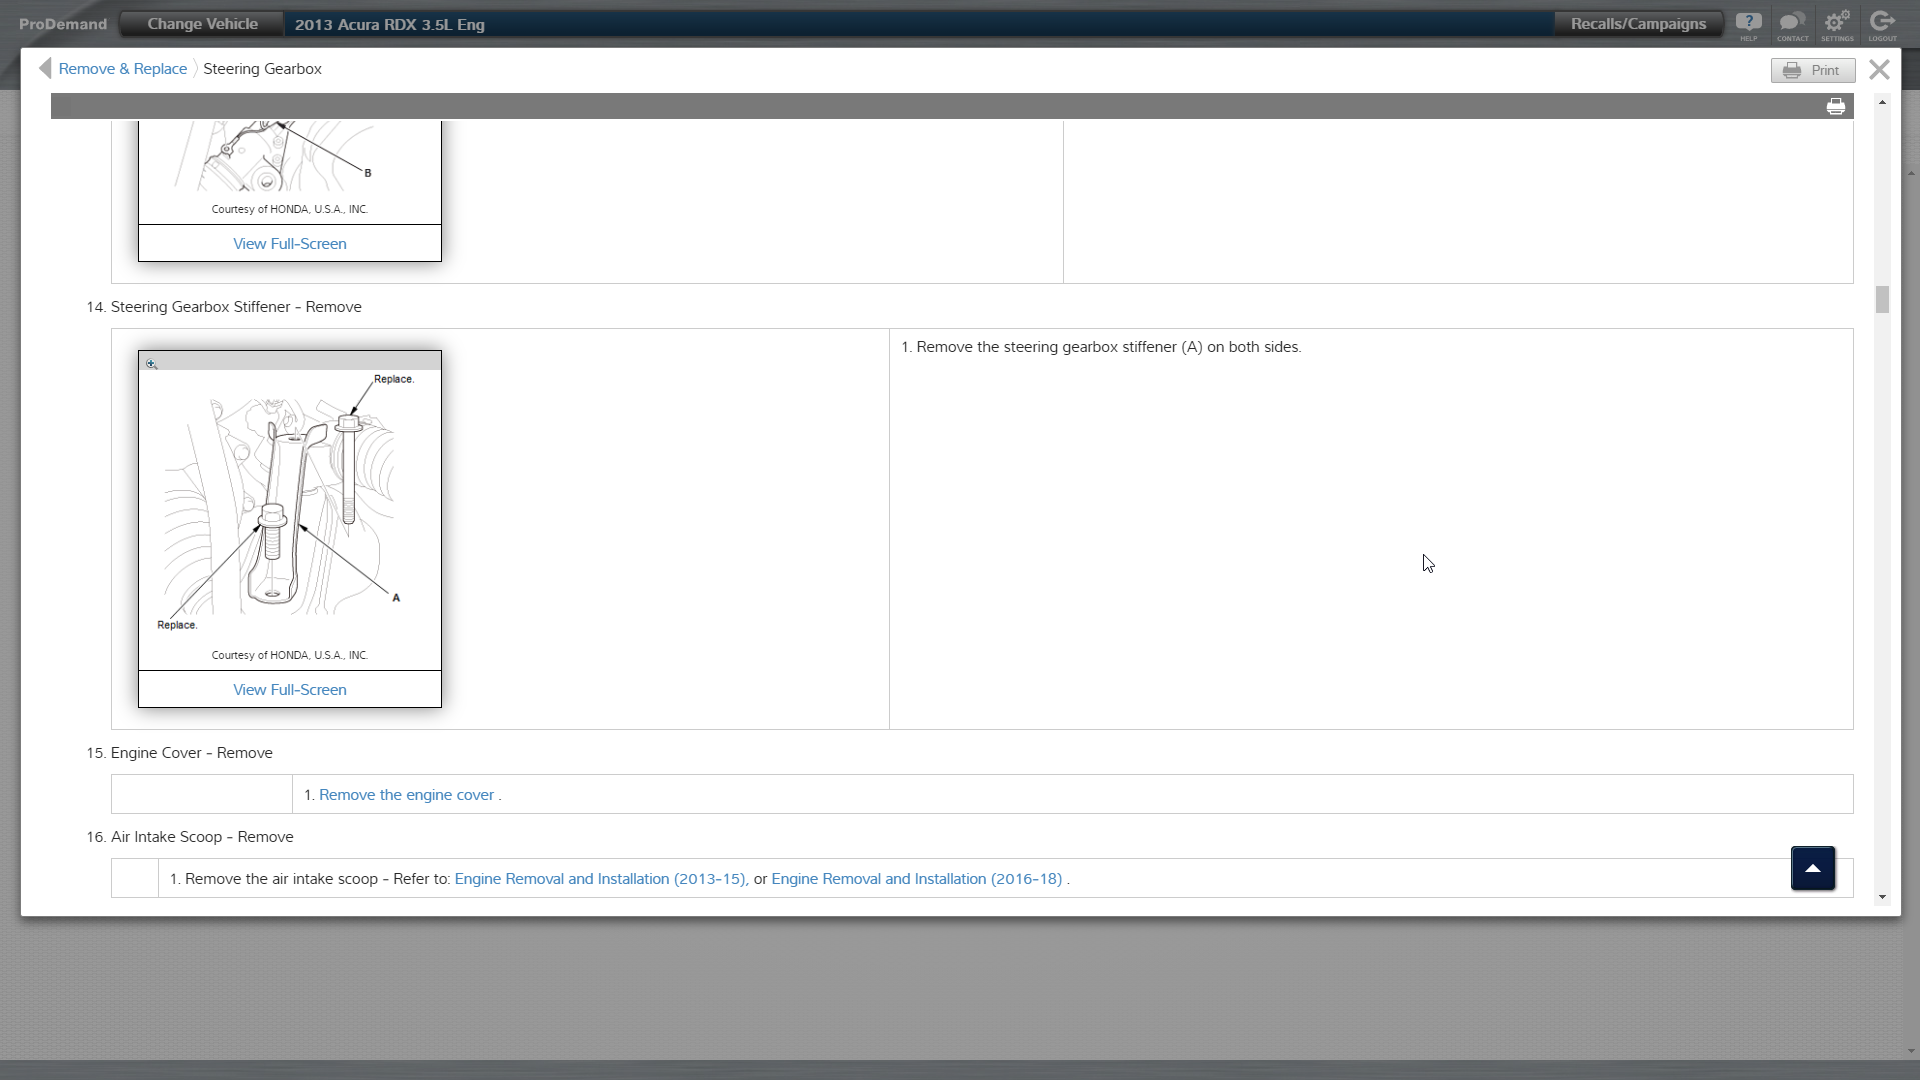Open Engine Removal and Installation (2013-15)
The width and height of the screenshot is (1920, 1080).
pyautogui.click(x=600, y=879)
